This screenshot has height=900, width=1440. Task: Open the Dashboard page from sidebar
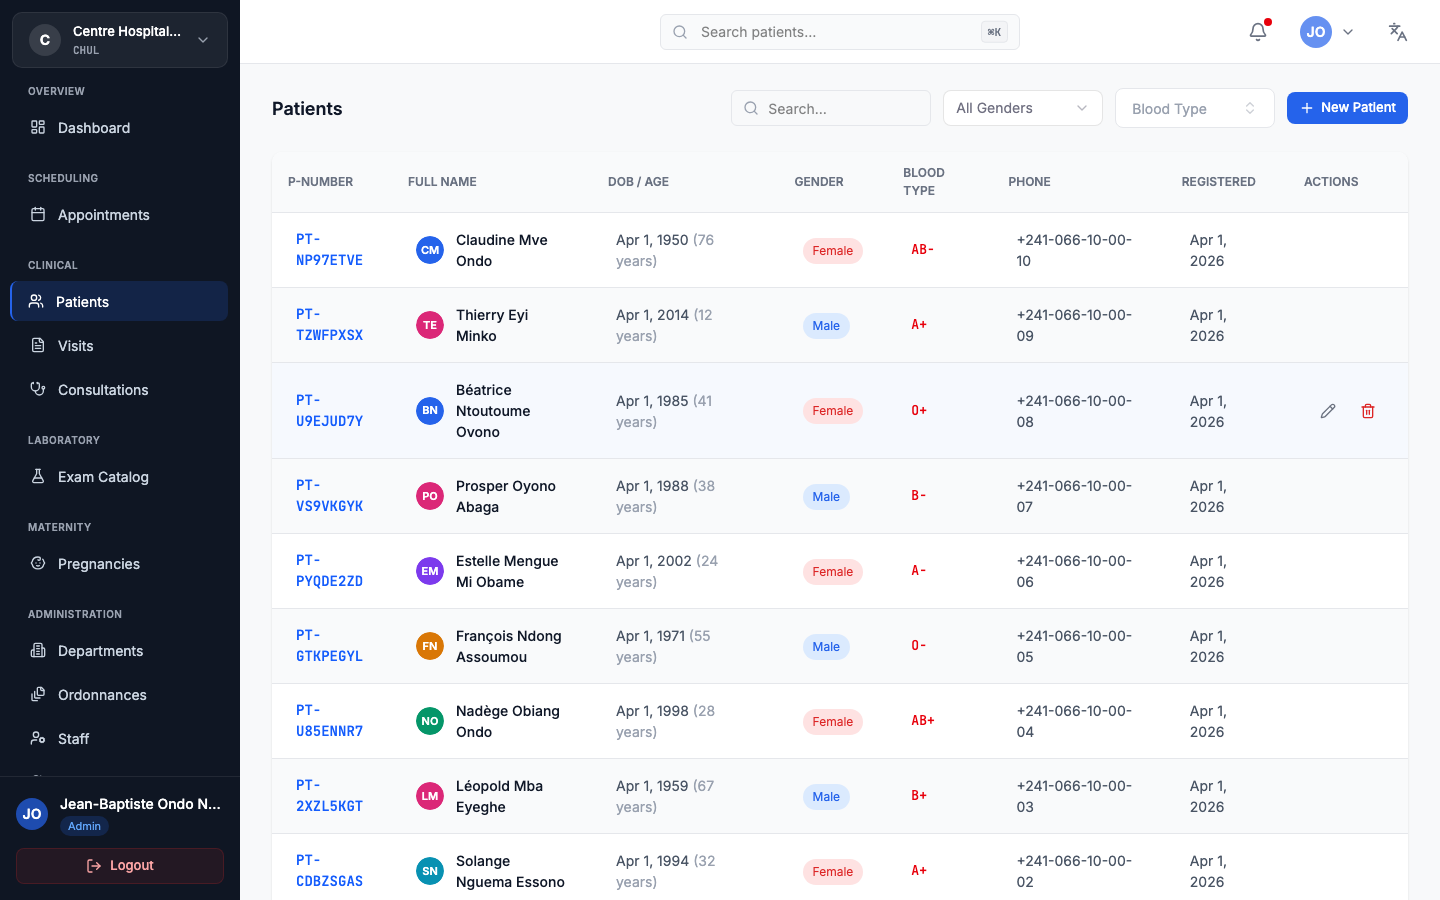(94, 128)
